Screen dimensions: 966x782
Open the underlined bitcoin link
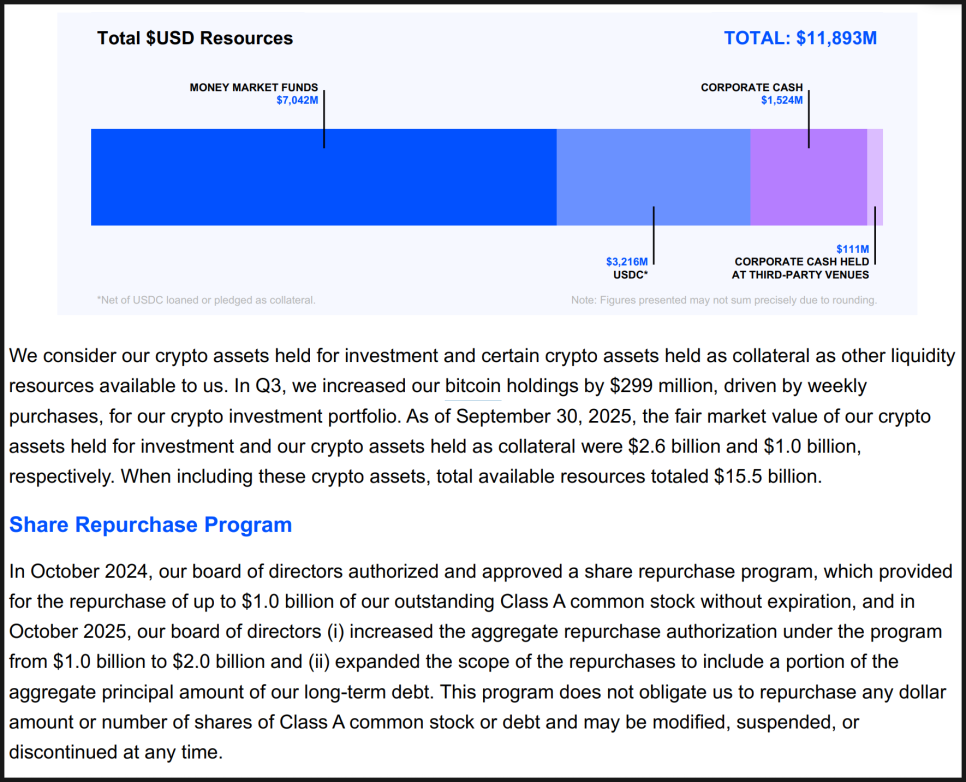(473, 386)
